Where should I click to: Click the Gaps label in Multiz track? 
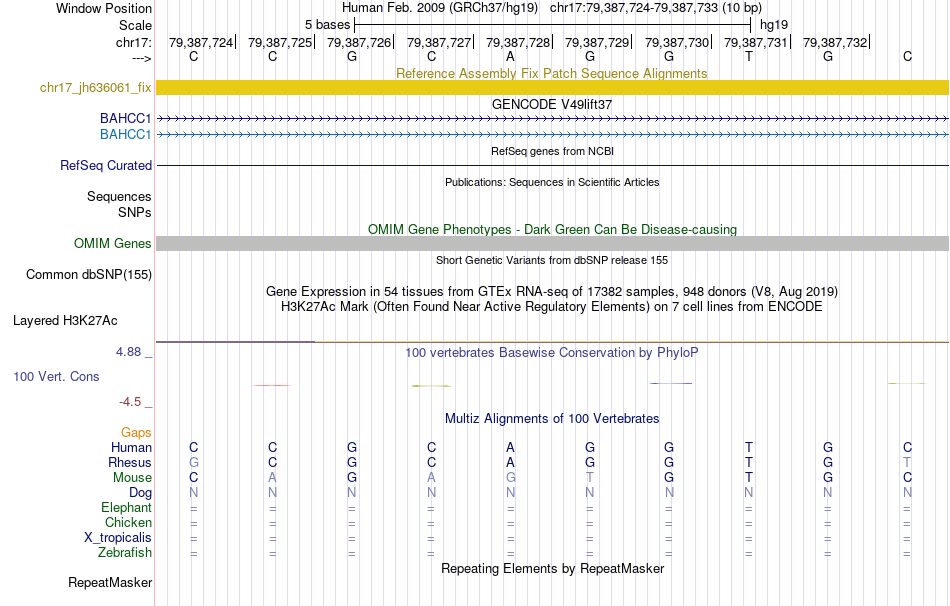[x=136, y=432]
